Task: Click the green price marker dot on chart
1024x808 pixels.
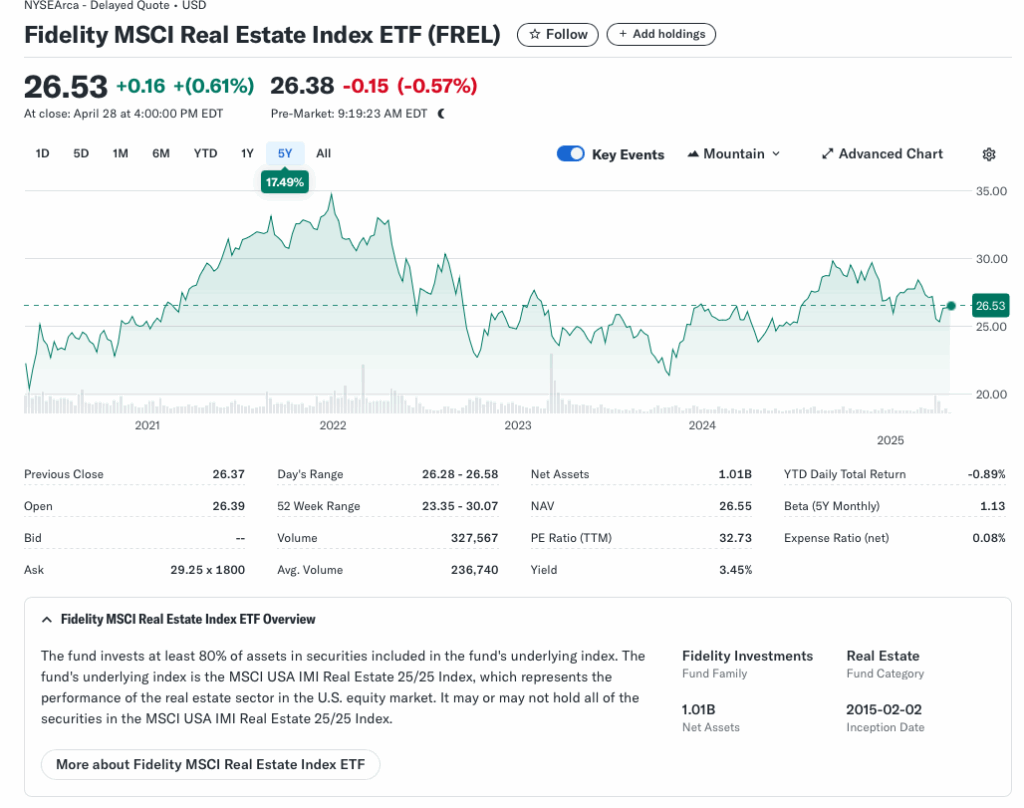Action: (x=951, y=306)
